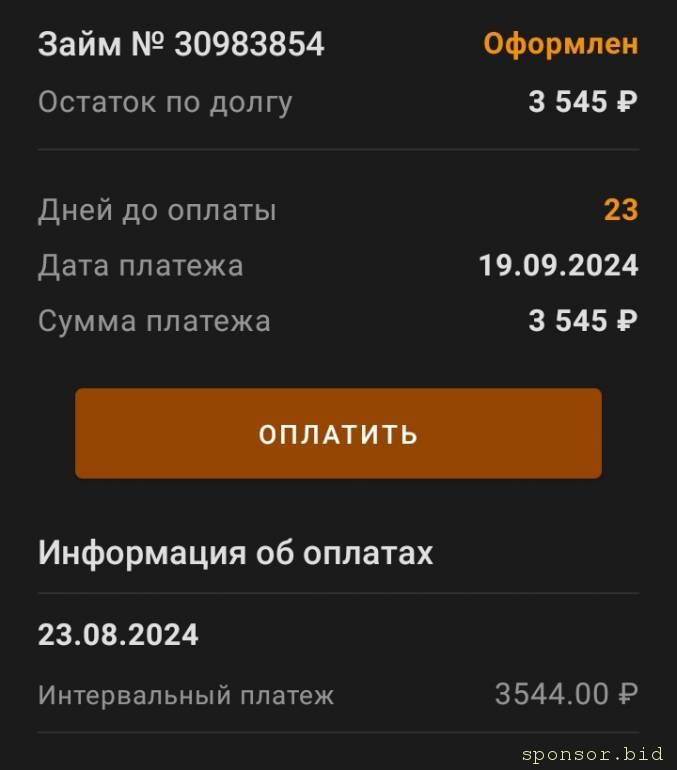The height and width of the screenshot is (770, 677).
Task: Select the Дата платежа label
Action: pos(140,265)
